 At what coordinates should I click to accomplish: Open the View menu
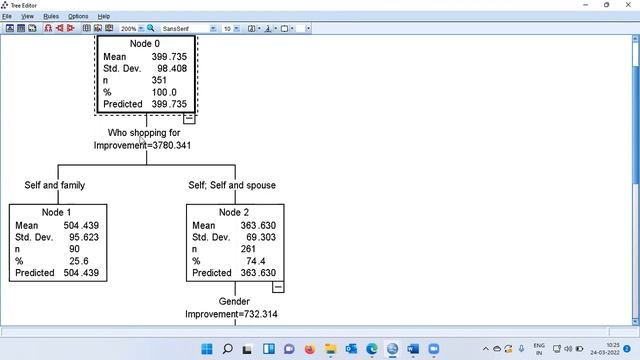pos(27,16)
